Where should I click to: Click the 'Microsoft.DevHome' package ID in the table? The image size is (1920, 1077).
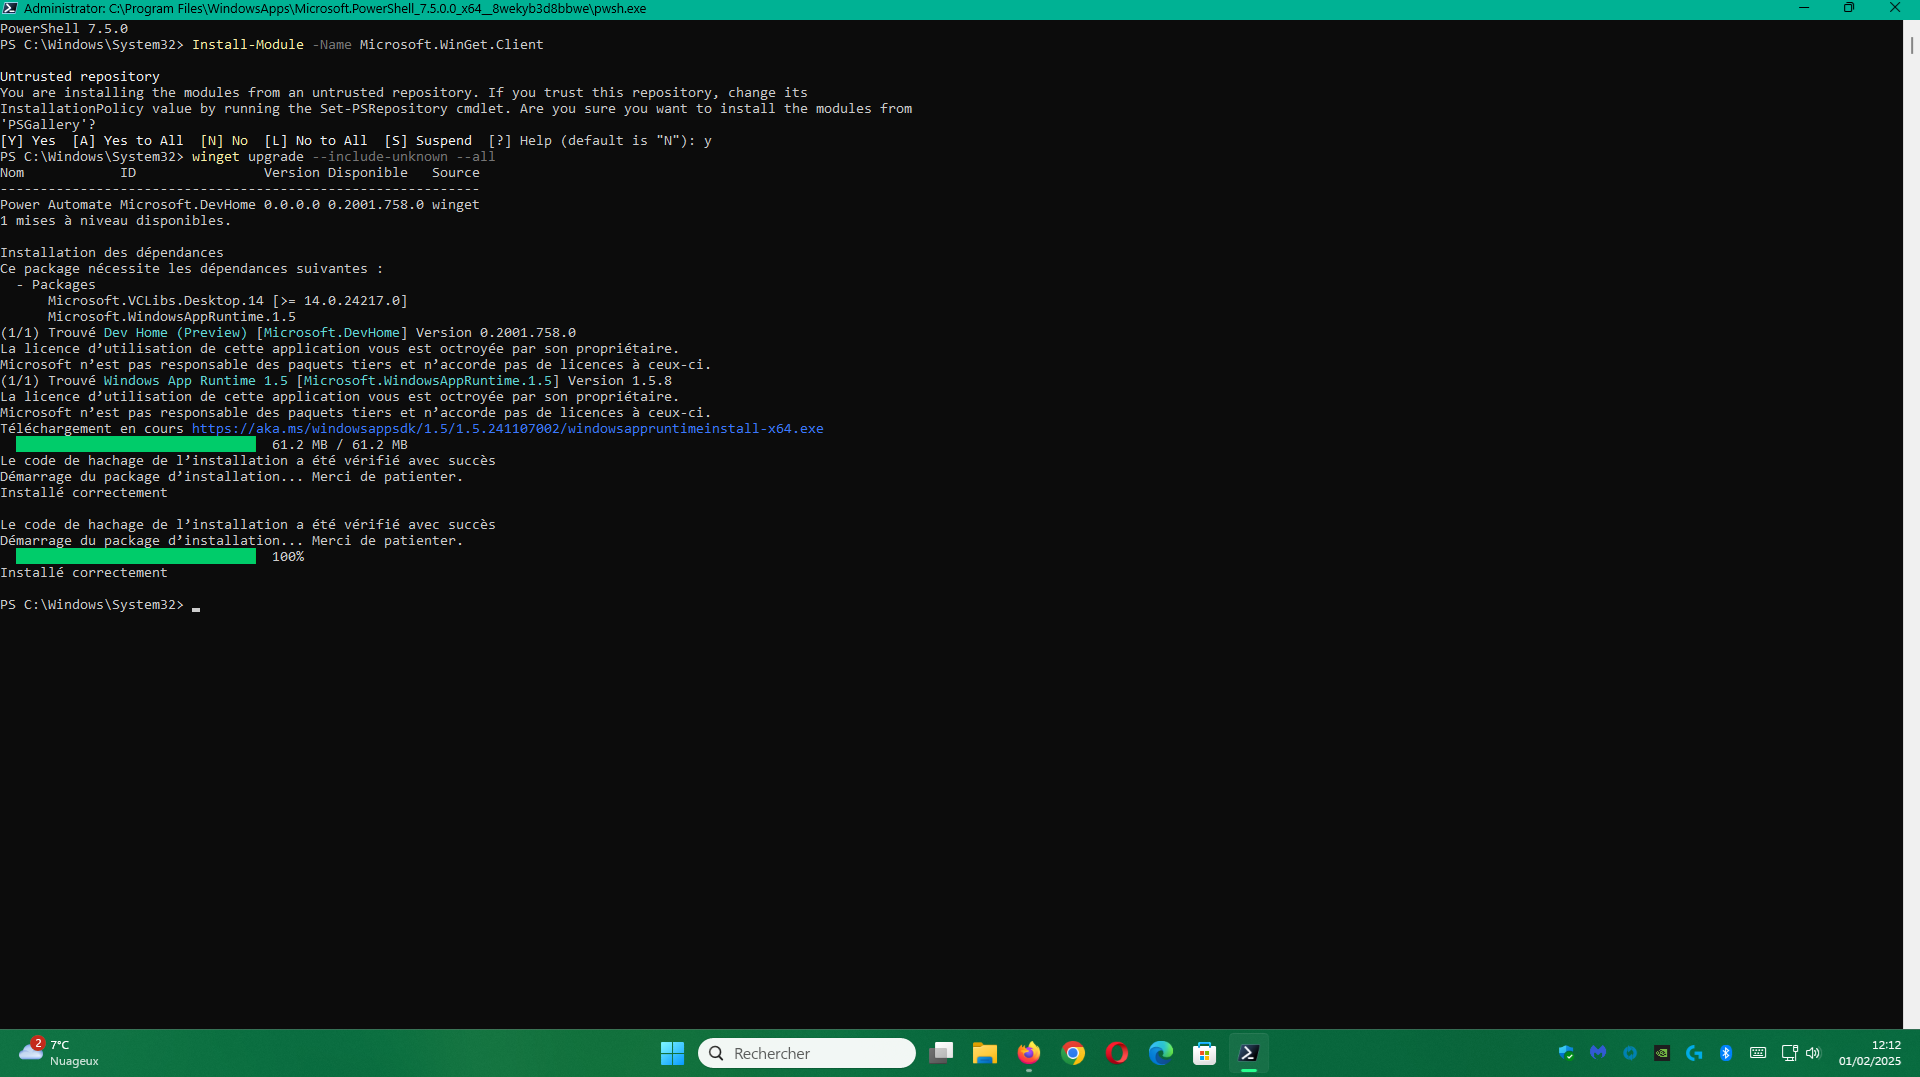pyautogui.click(x=188, y=205)
